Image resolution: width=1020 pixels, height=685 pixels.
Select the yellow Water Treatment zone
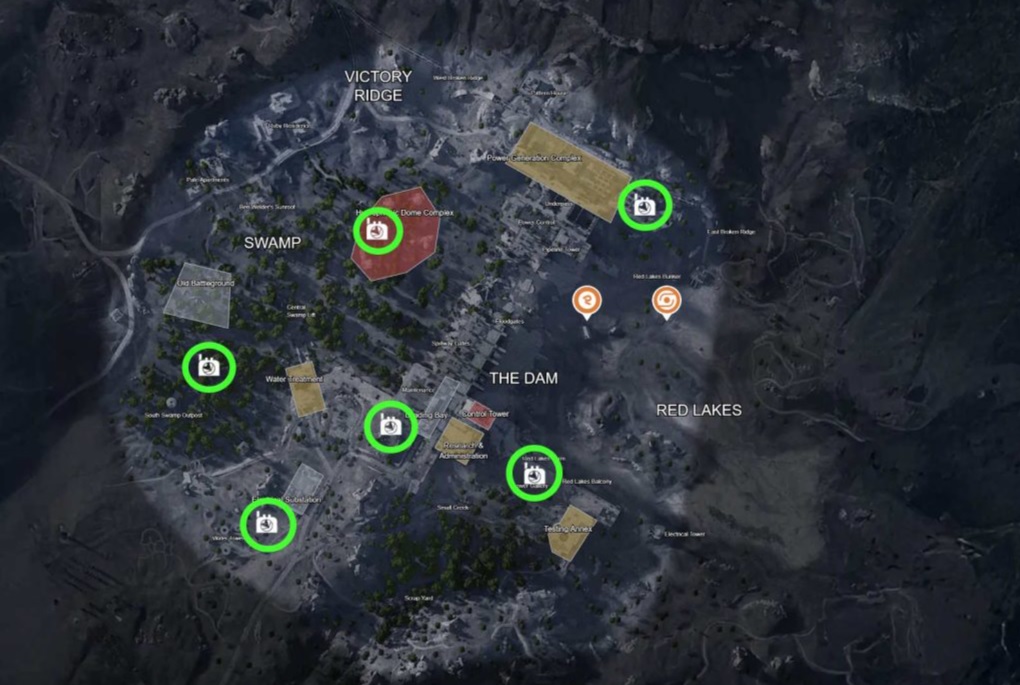pos(306,389)
